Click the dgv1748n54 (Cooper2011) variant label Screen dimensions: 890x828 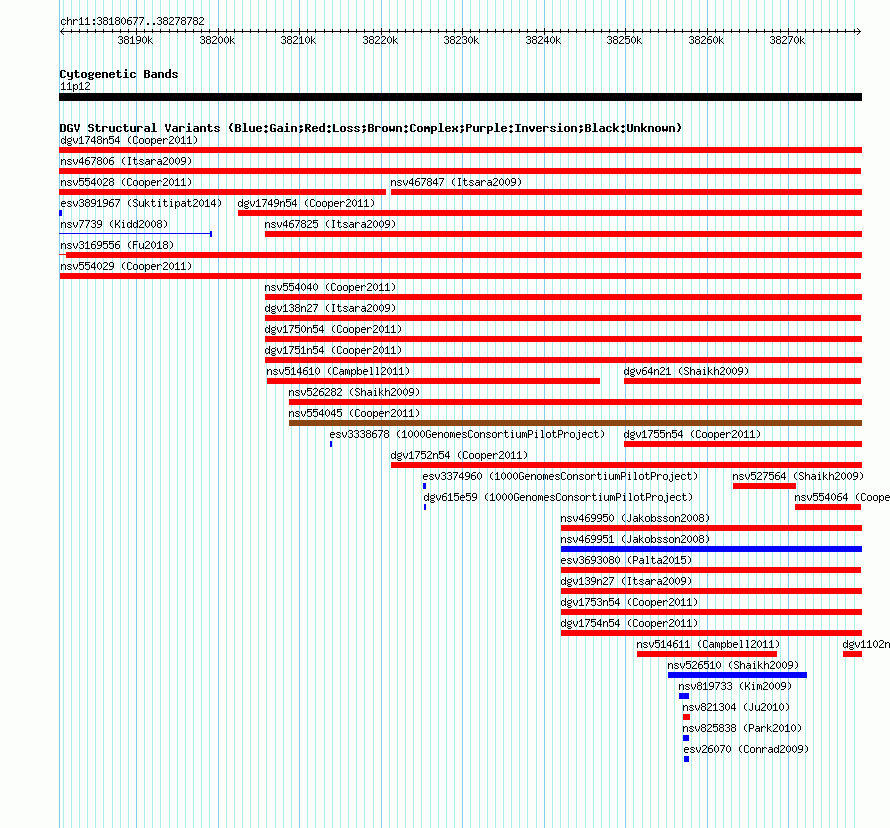[x=129, y=140]
